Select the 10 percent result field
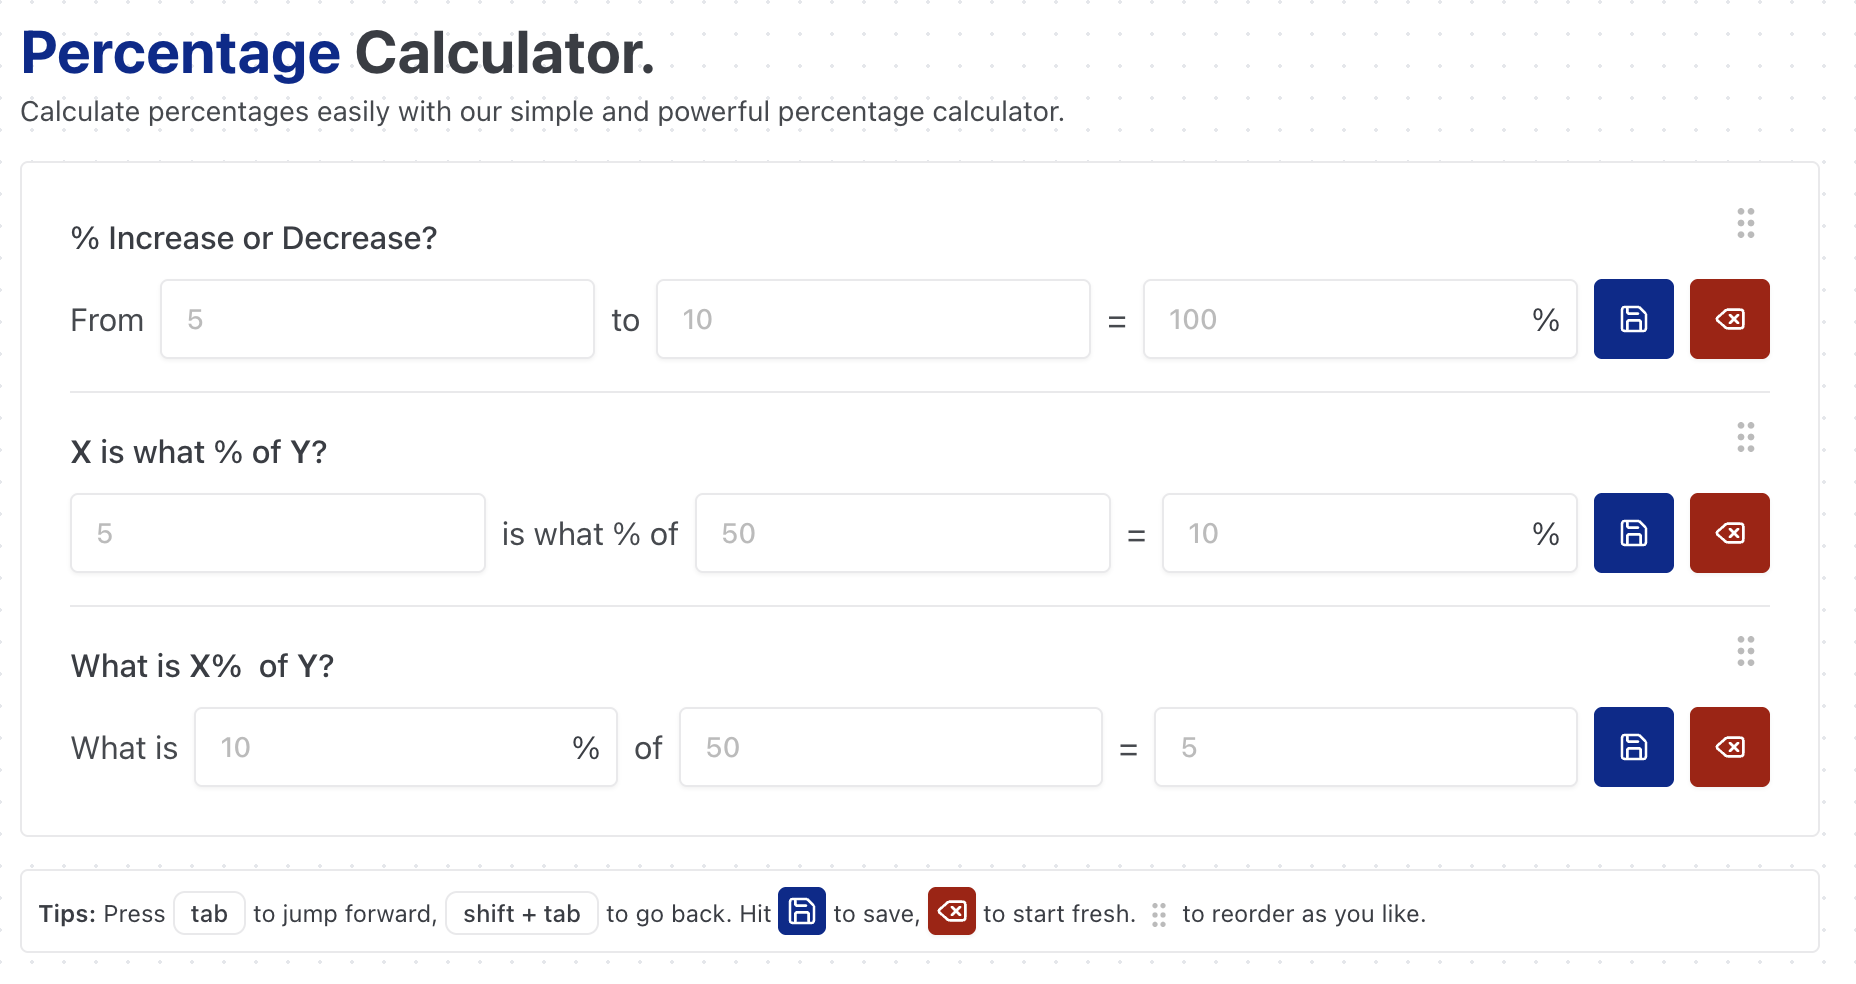 click(x=1369, y=533)
